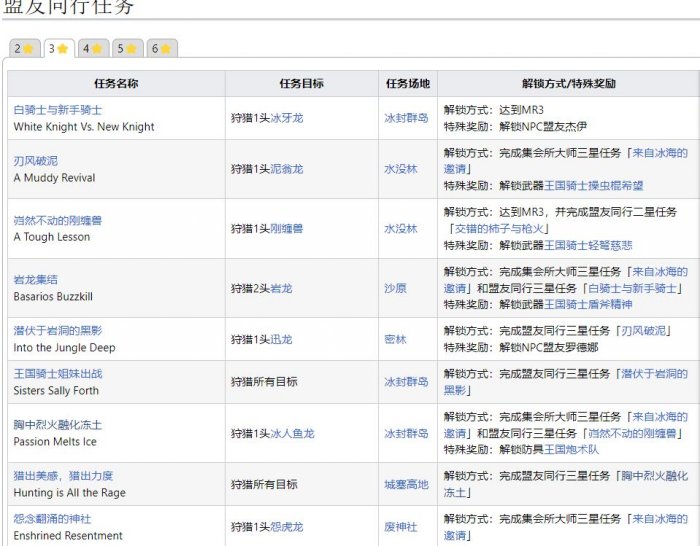Click the 迅龙 monster link
This screenshot has width=700, height=546.
[x=281, y=340]
